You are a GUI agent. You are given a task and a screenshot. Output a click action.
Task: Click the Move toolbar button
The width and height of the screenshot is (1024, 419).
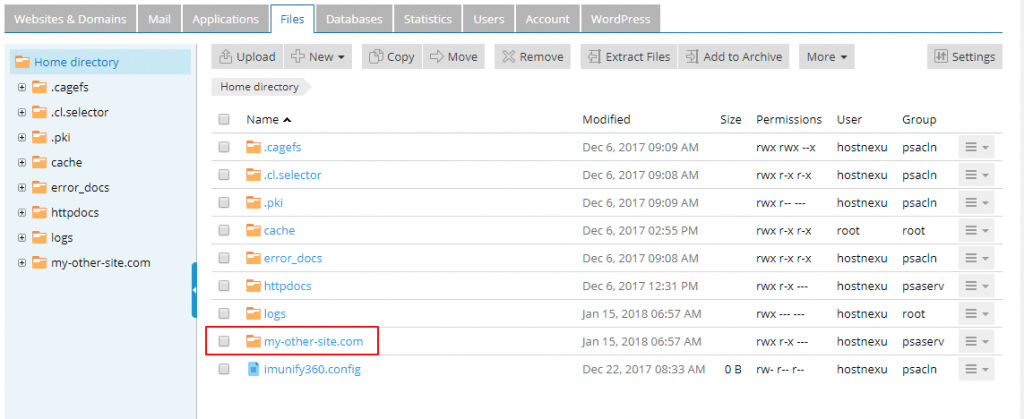tap(453, 57)
